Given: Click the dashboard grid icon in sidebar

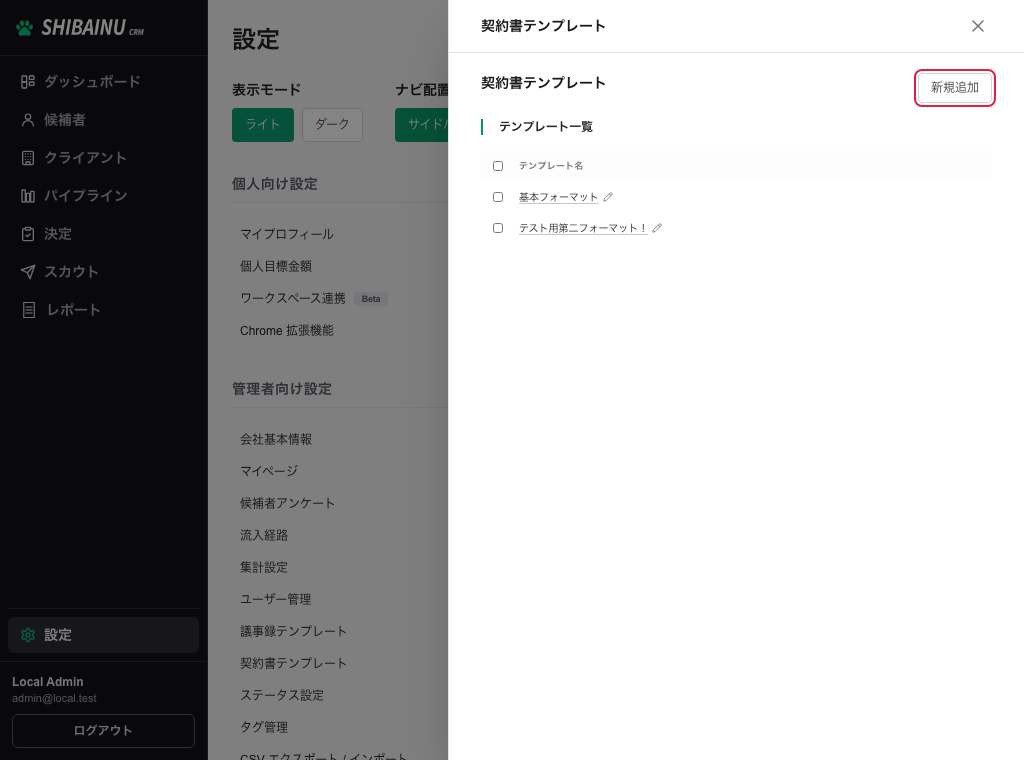Looking at the screenshot, I should pyautogui.click(x=27, y=82).
